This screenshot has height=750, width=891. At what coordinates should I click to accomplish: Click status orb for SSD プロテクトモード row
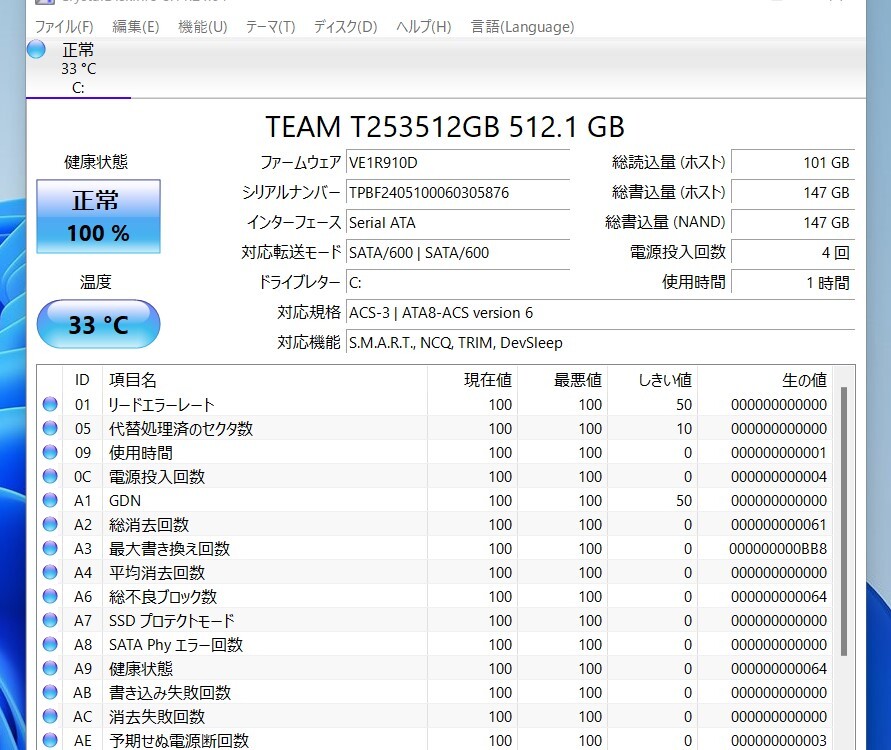[x=49, y=621]
